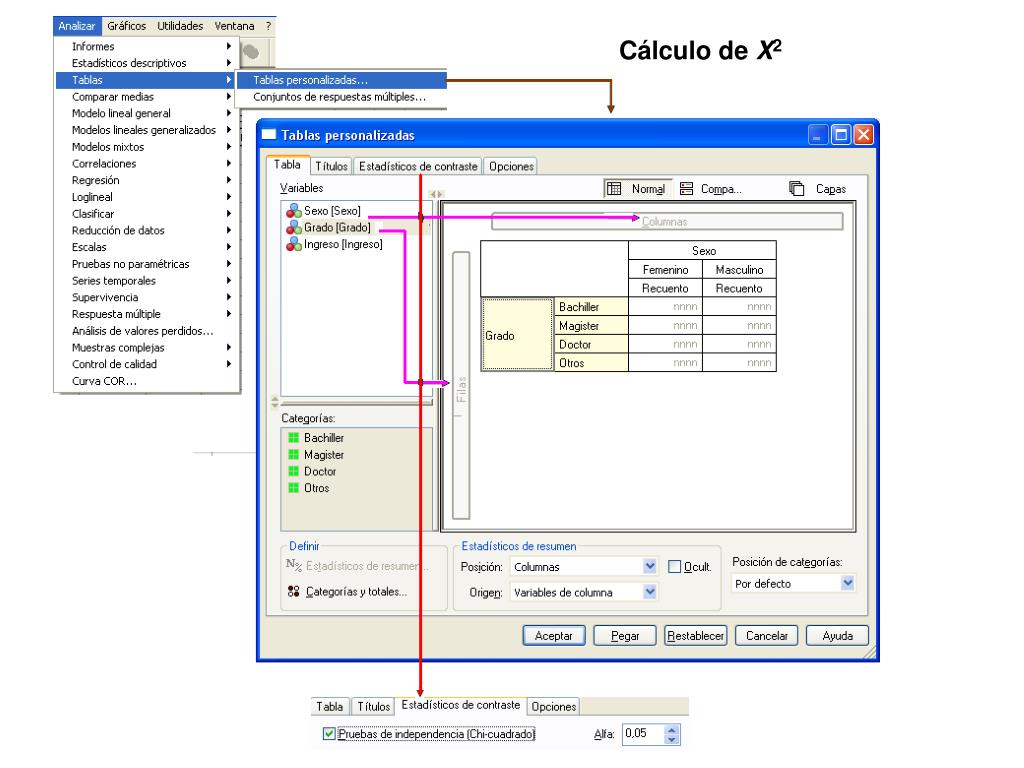Click the Compacta view icon
Image resolution: width=1024 pixels, height=768 pixels.
click(x=686, y=189)
